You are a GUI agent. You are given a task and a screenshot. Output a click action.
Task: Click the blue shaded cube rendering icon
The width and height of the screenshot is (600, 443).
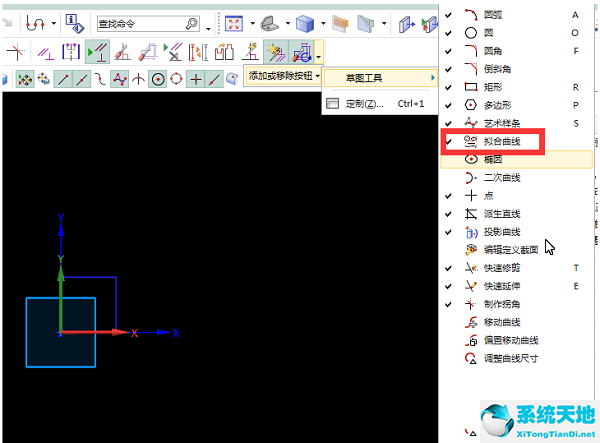[305, 24]
